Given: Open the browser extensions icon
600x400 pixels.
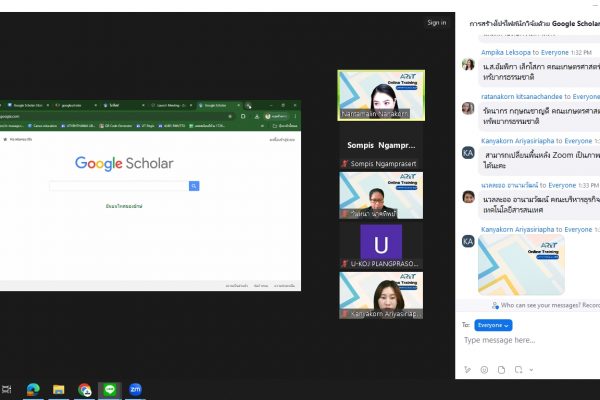Looking at the screenshot, I should point(243,116).
